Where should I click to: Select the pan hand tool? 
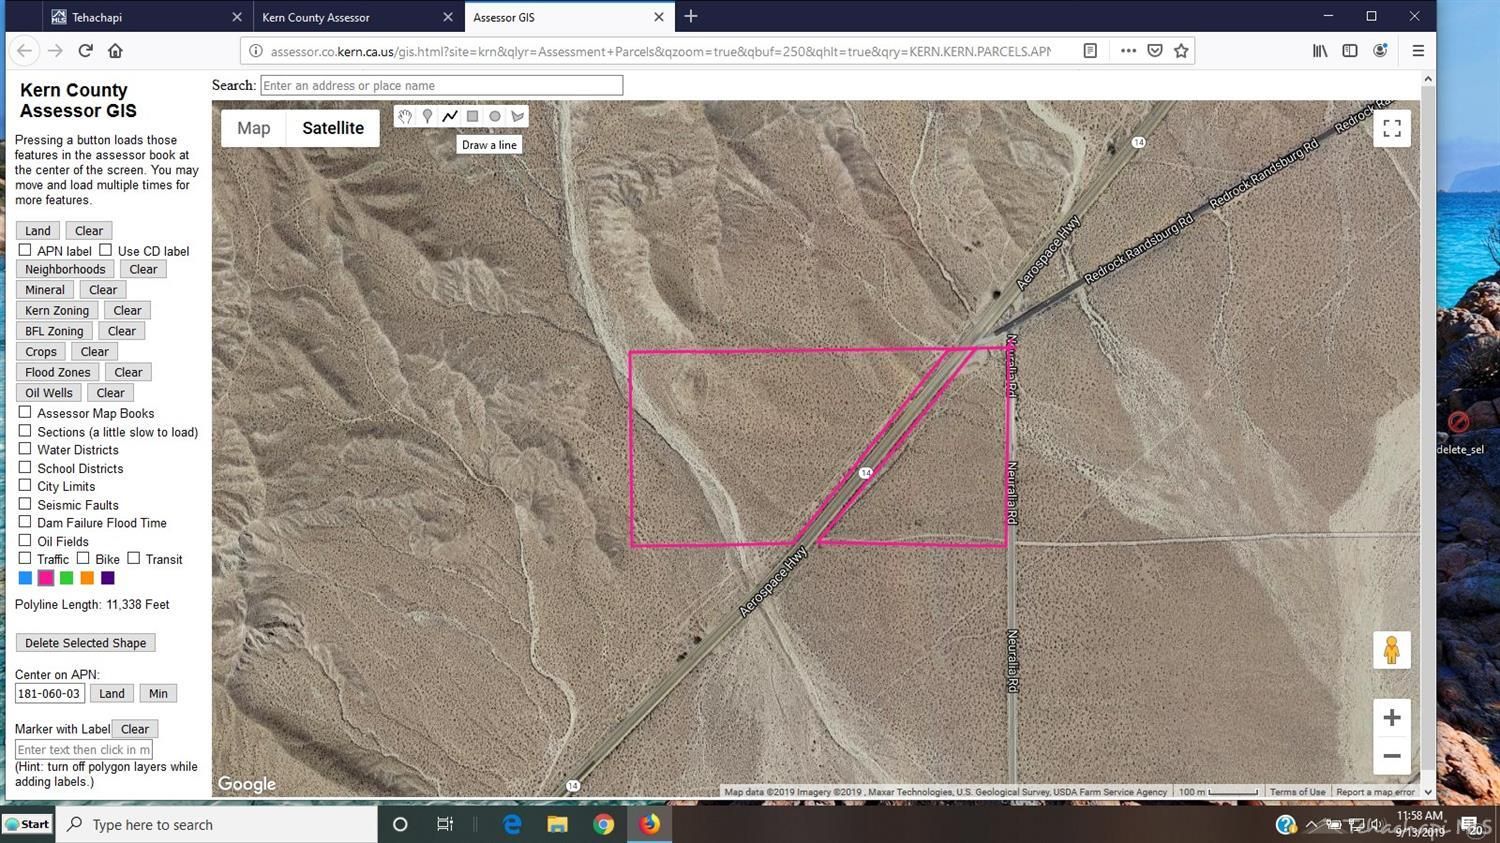coord(405,116)
